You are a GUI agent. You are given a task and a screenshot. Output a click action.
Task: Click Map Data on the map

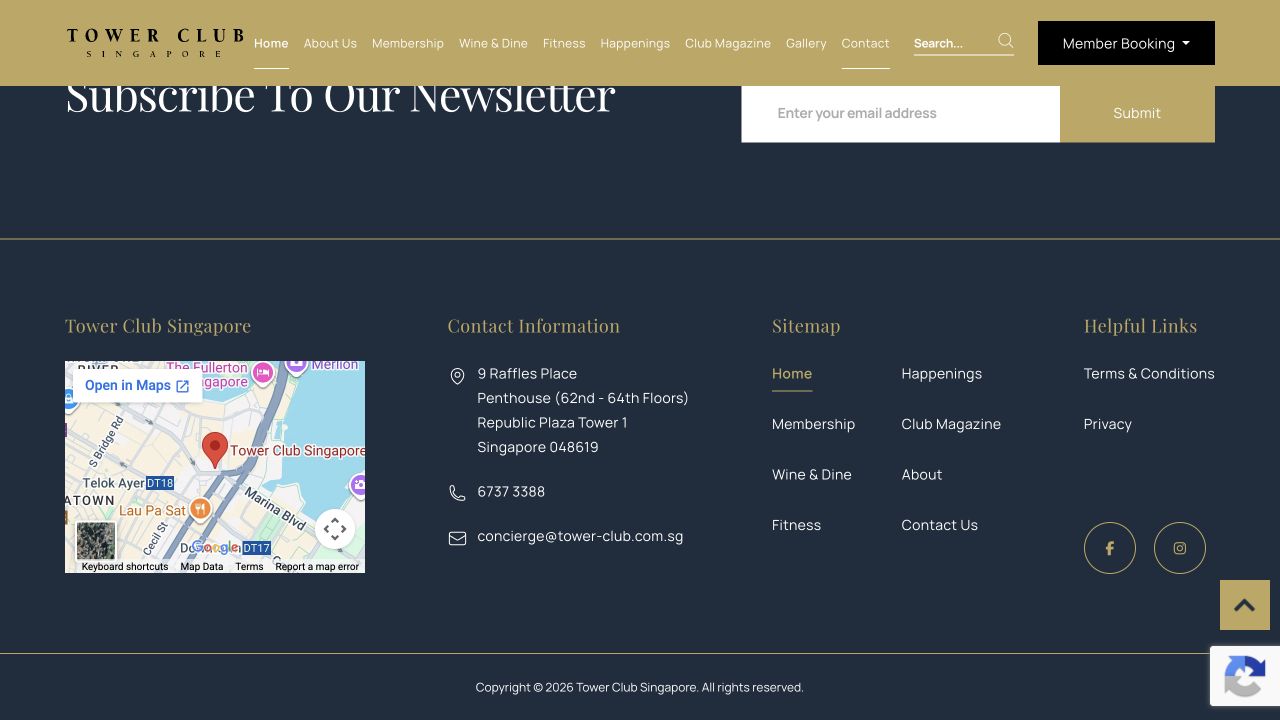pyautogui.click(x=202, y=567)
